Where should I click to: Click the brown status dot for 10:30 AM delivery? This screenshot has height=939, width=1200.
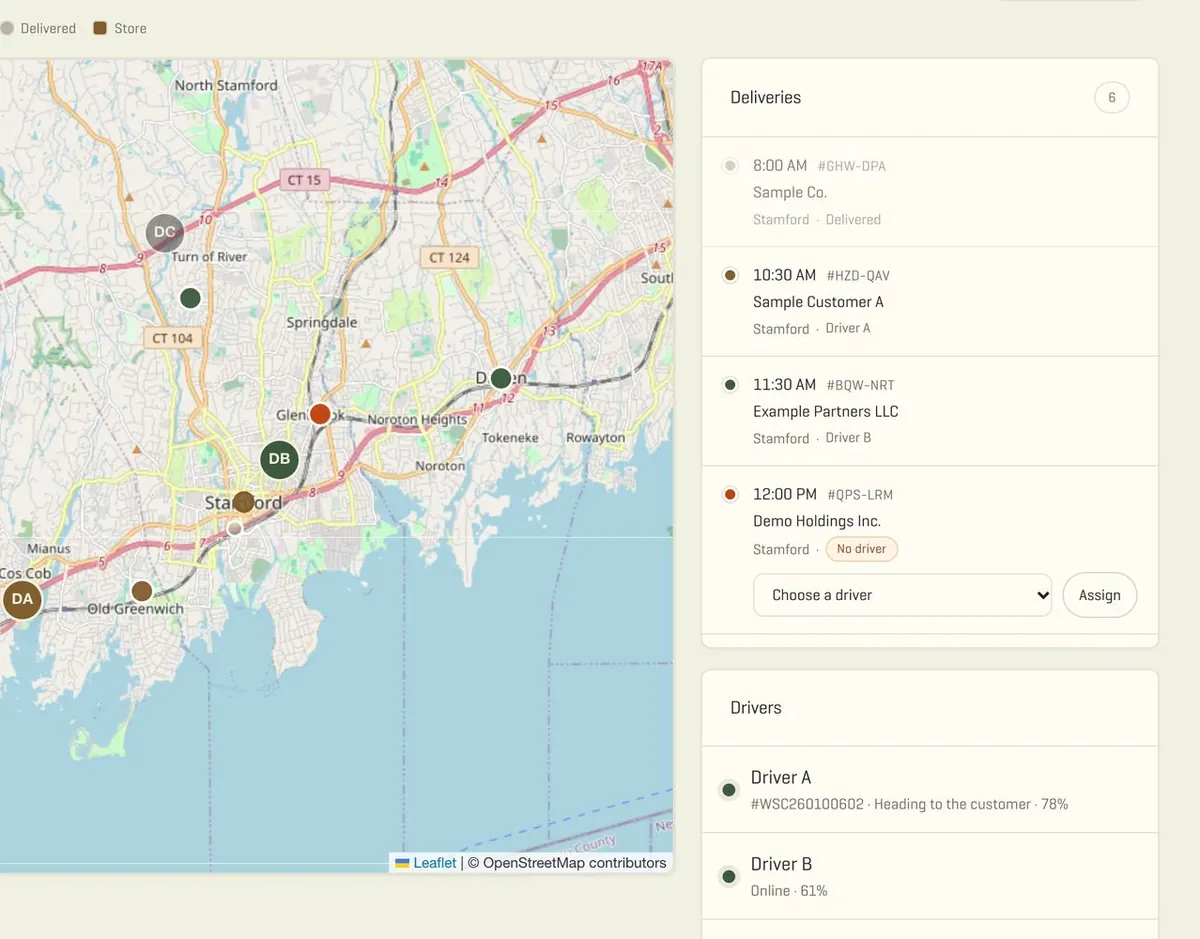tap(730, 275)
